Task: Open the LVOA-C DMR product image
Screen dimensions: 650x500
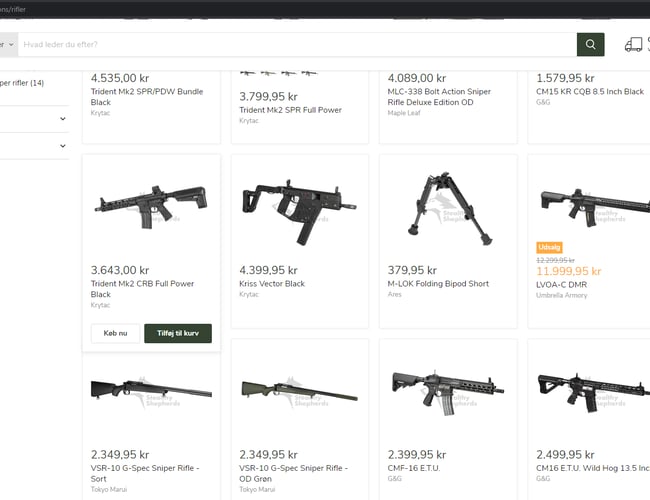Action: click(595, 207)
